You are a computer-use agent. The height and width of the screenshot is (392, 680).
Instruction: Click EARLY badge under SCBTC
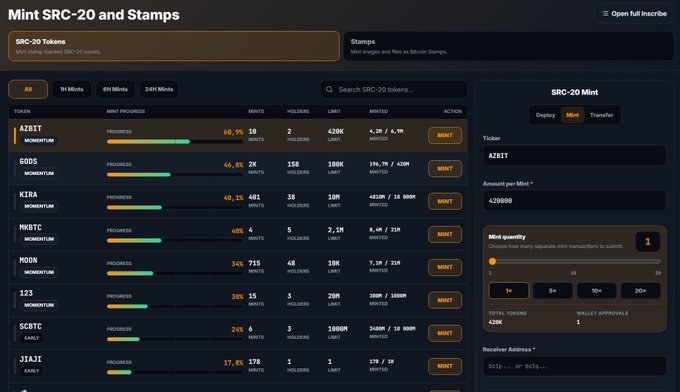pos(32,338)
